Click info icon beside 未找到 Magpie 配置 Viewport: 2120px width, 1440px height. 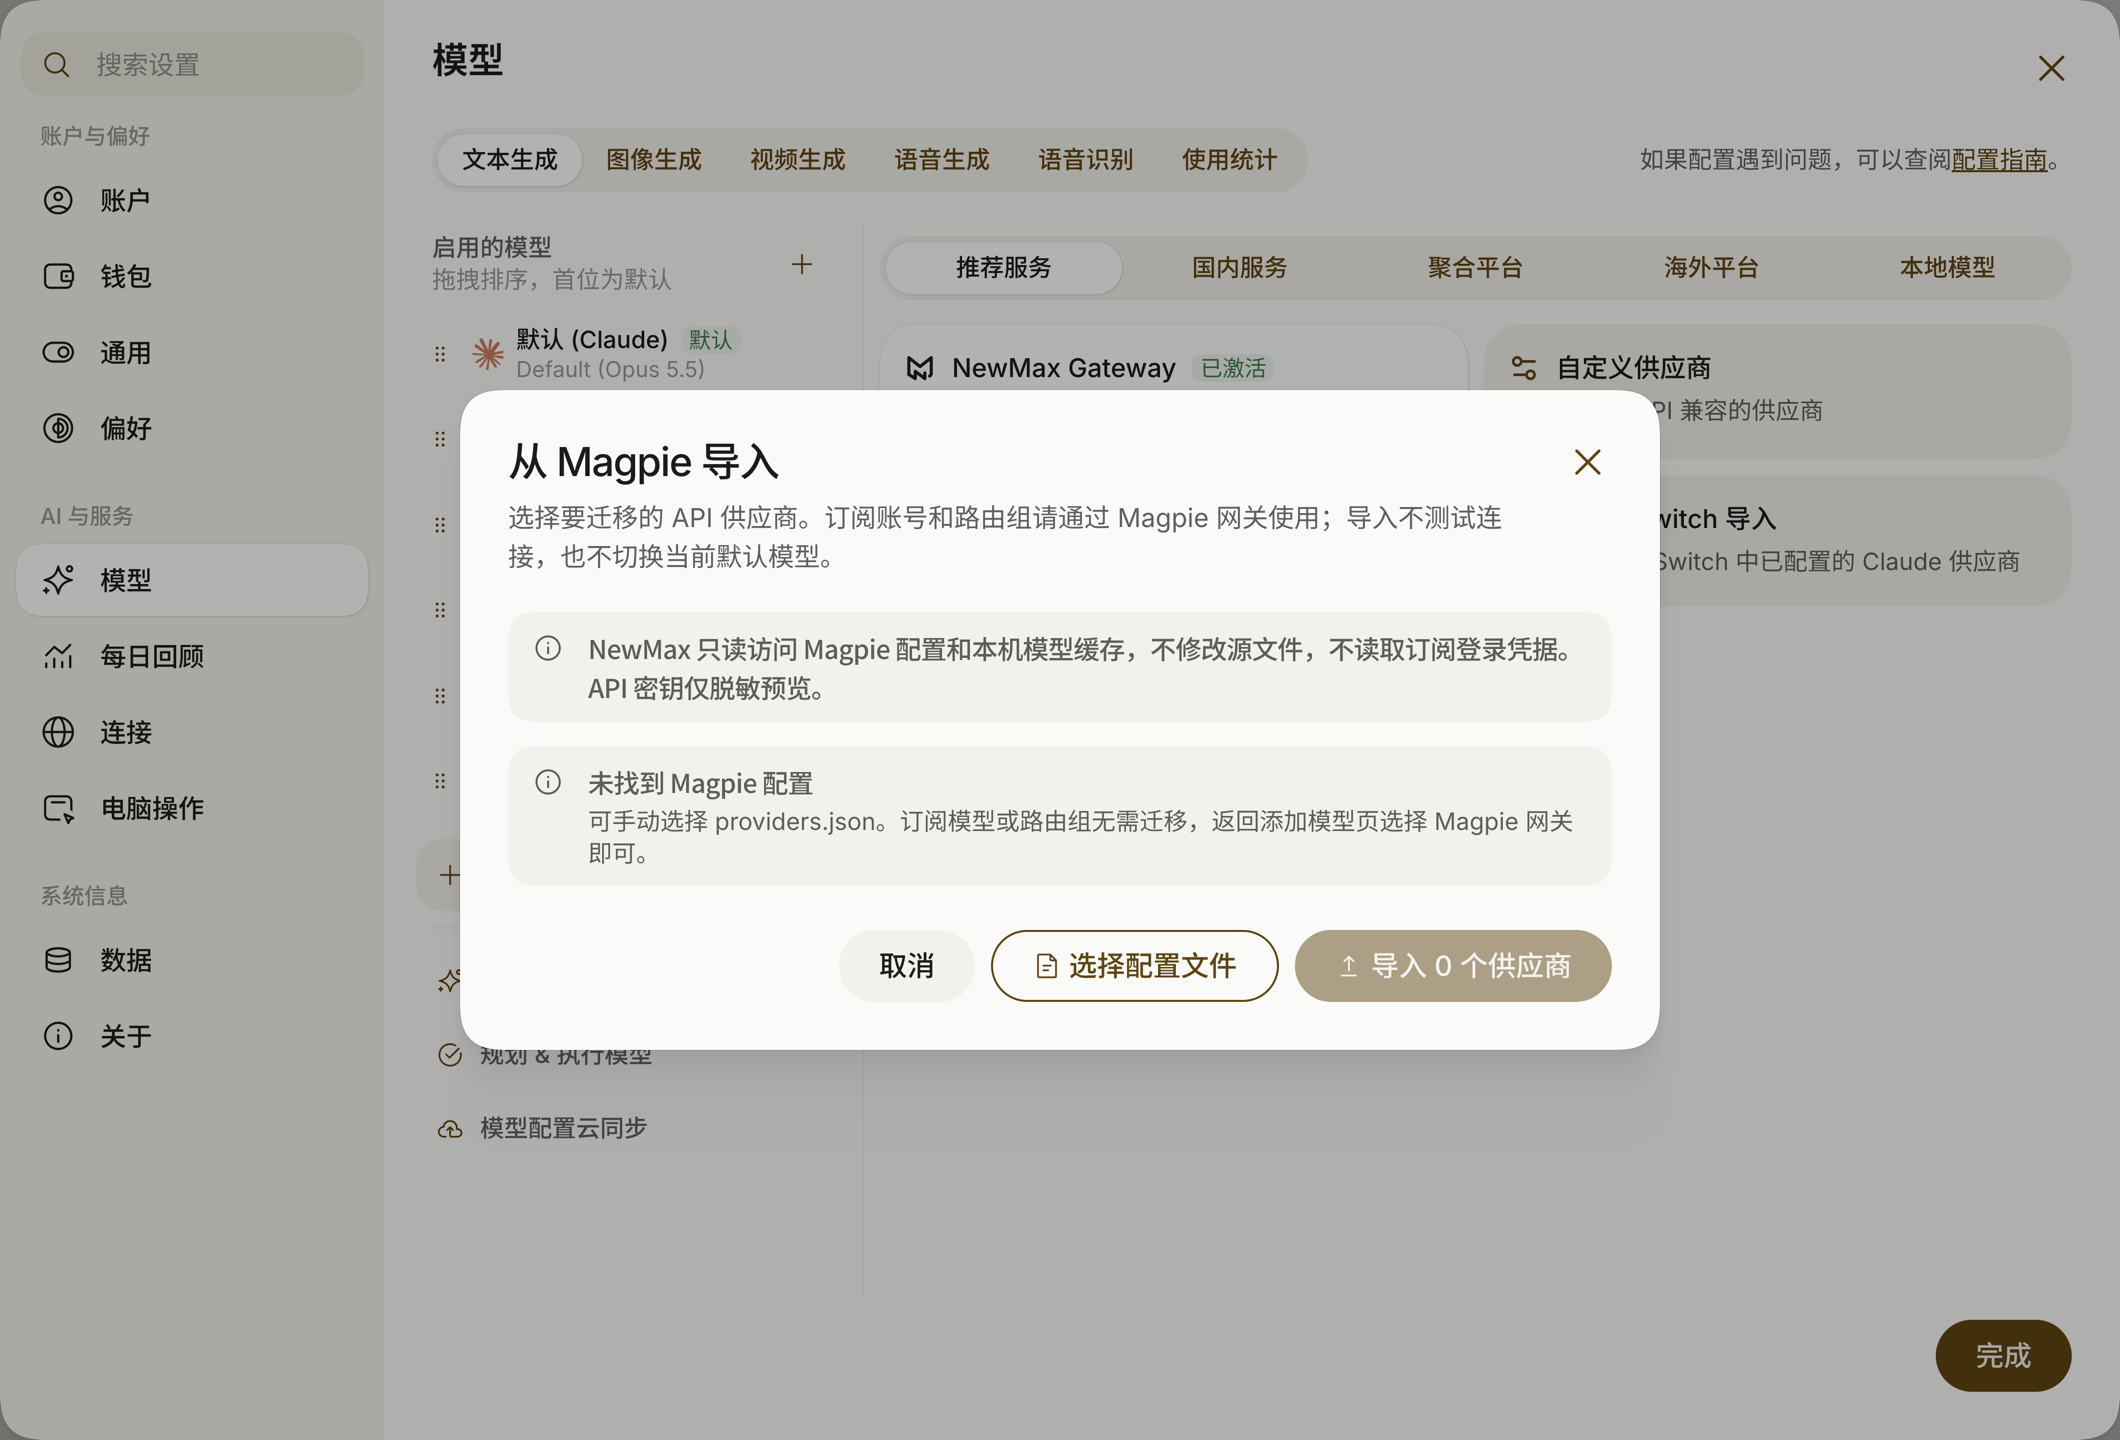pyautogui.click(x=548, y=782)
